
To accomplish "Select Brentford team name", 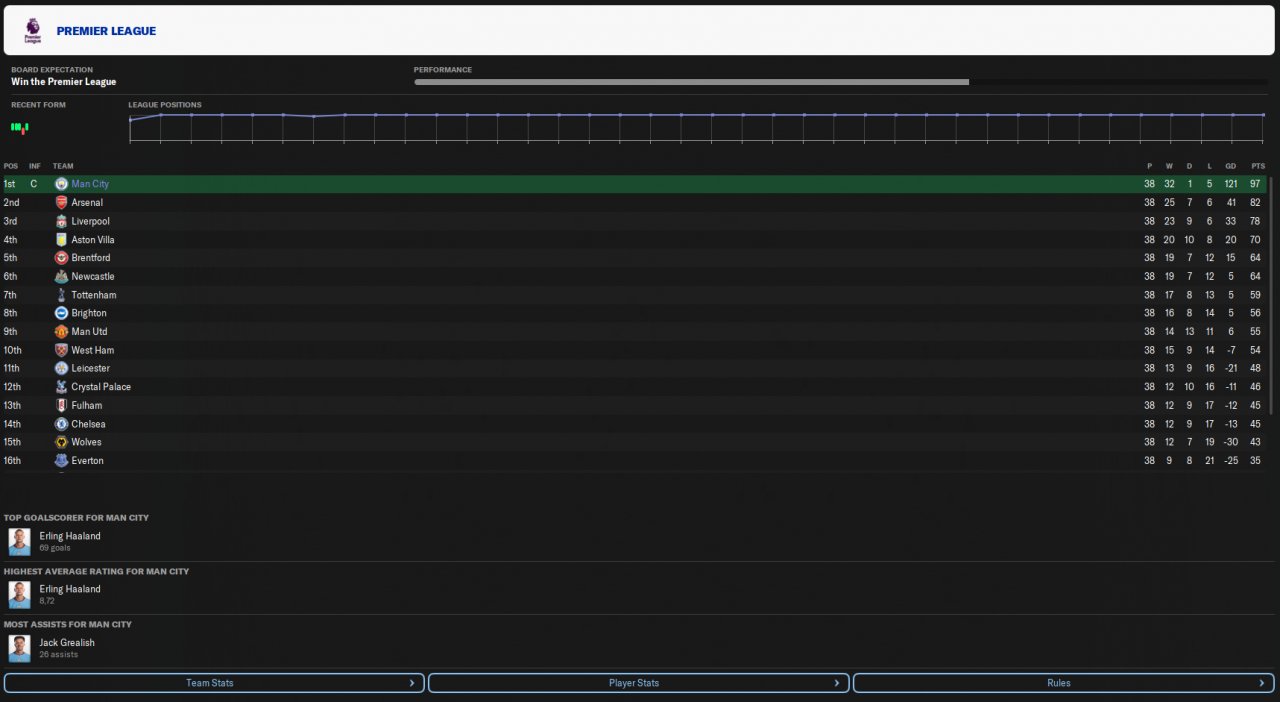I will [91, 258].
